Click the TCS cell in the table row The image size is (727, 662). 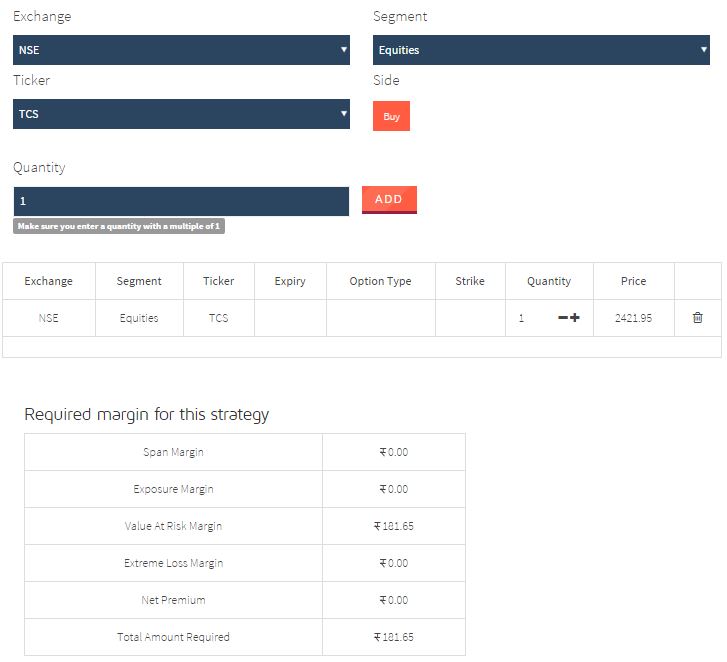point(218,318)
